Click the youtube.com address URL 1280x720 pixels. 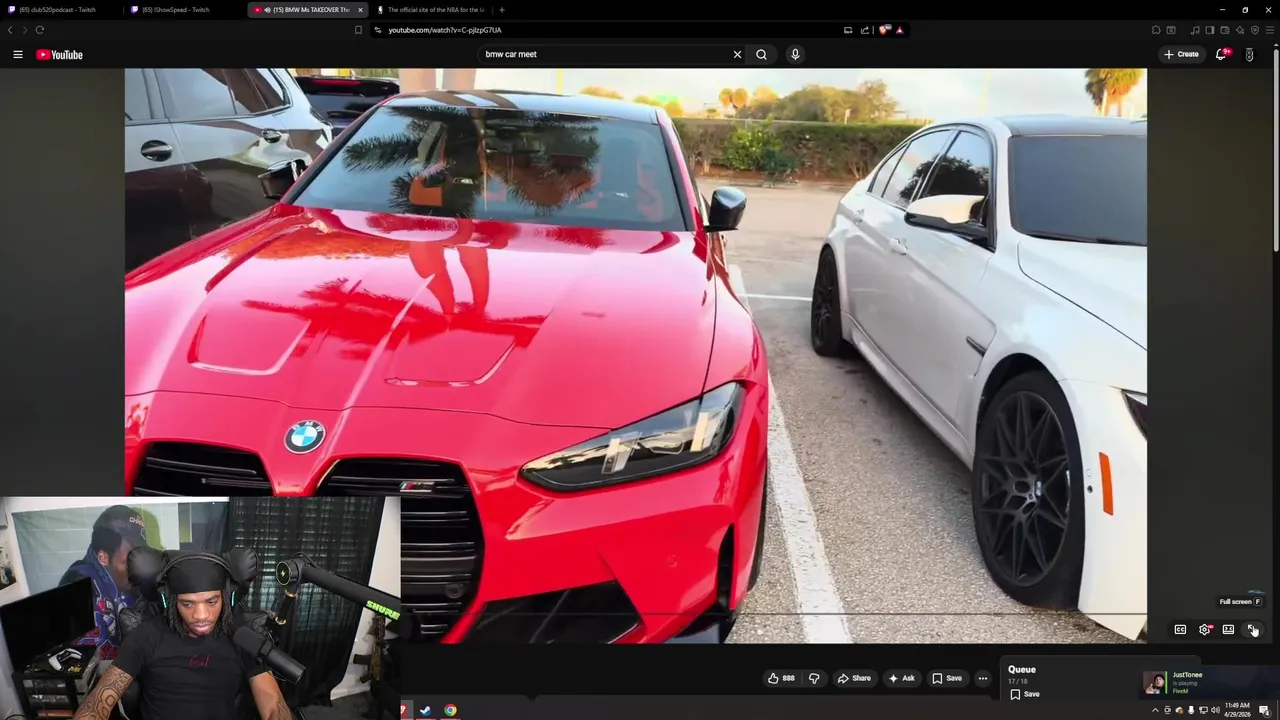pyautogui.click(x=445, y=30)
